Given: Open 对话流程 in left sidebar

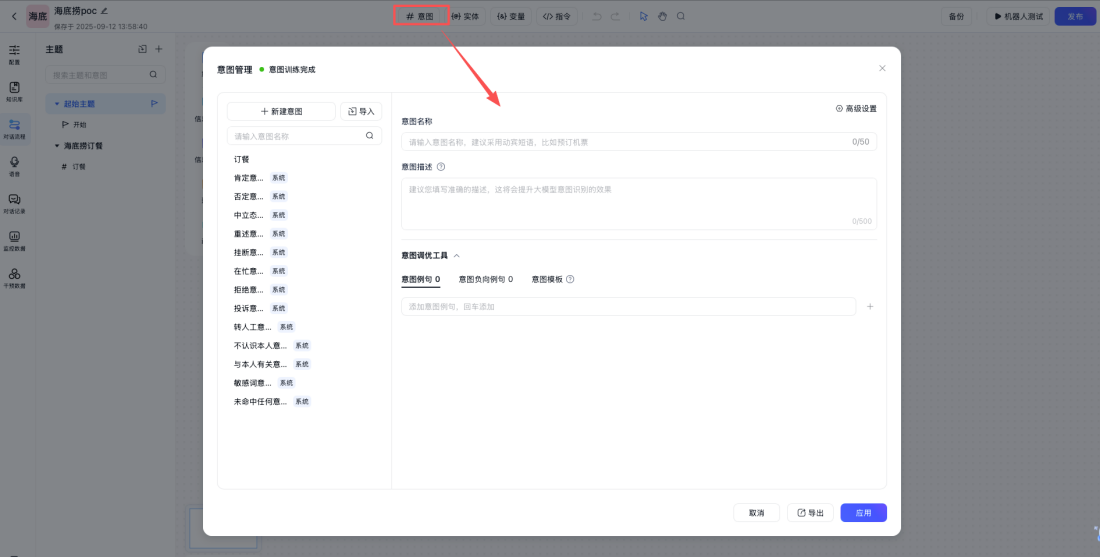Looking at the screenshot, I should pos(15,129).
